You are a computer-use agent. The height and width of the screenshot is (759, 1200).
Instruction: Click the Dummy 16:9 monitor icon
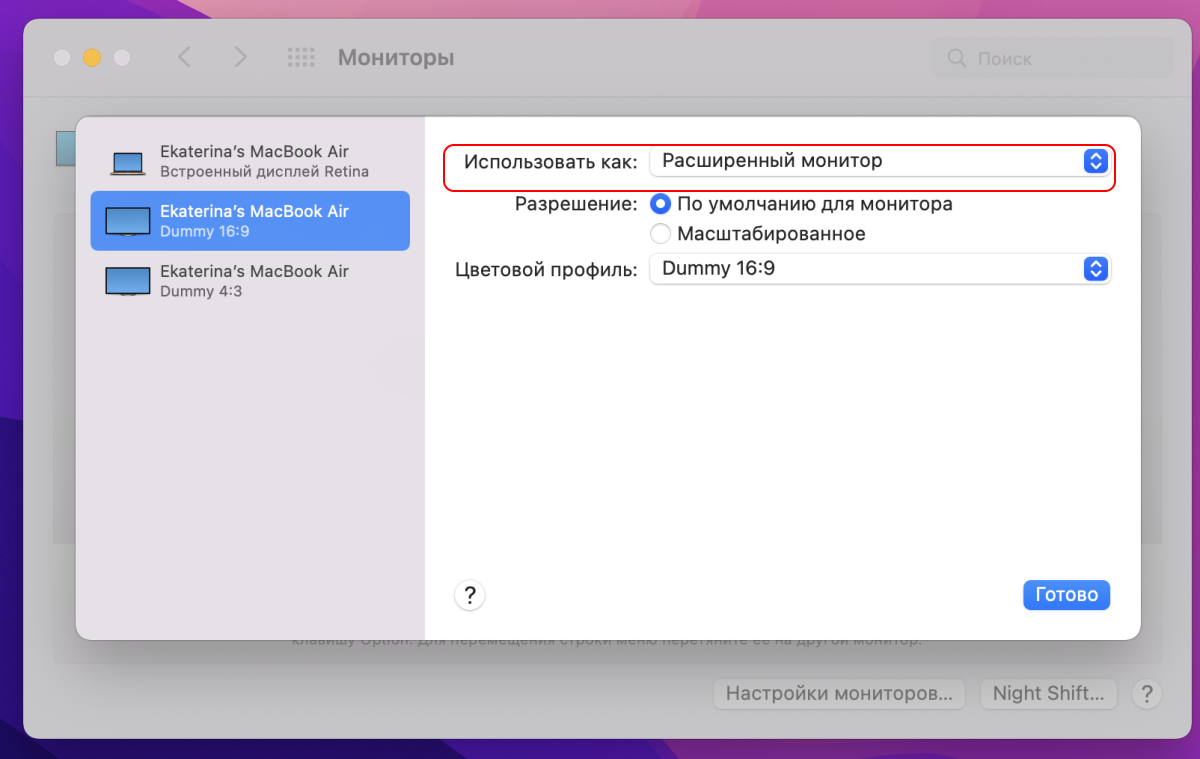coord(128,222)
